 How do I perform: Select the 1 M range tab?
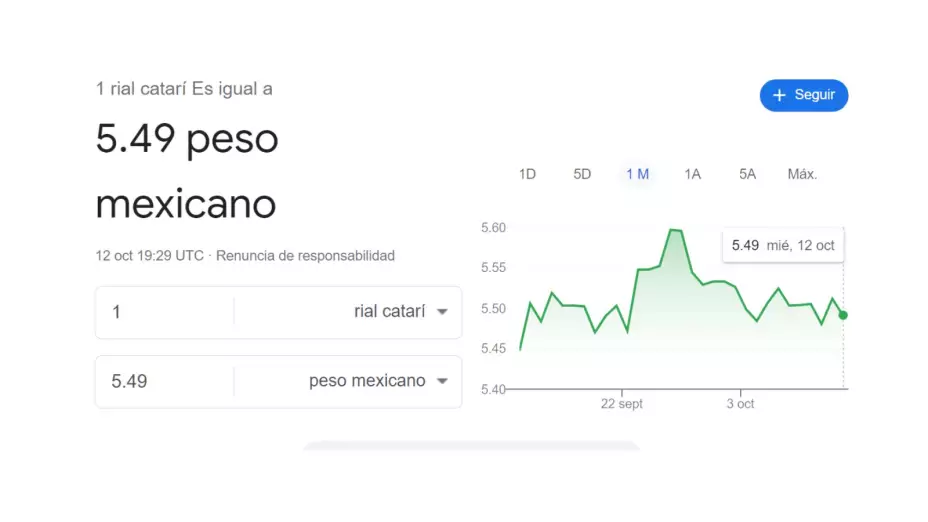click(637, 174)
